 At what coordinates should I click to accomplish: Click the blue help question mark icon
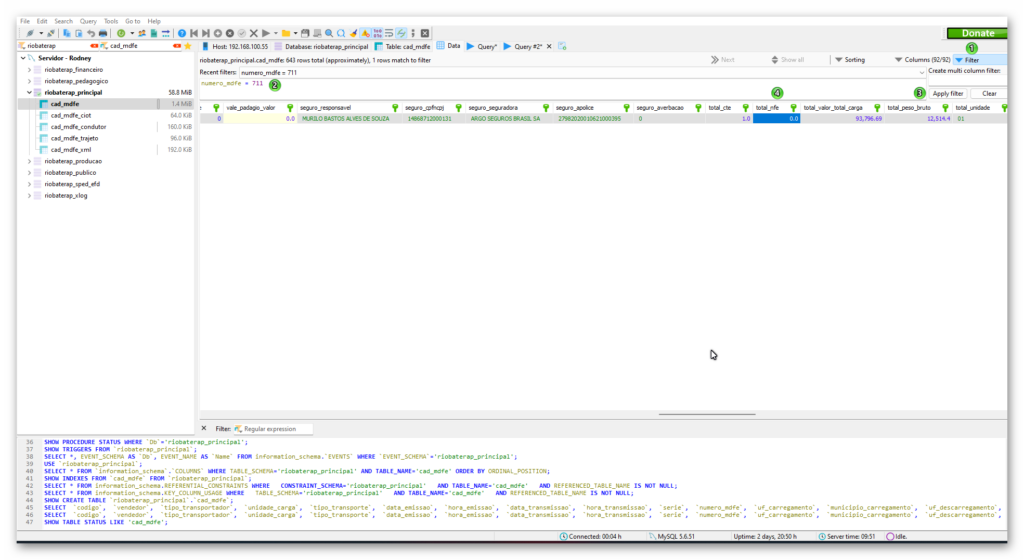(182, 33)
